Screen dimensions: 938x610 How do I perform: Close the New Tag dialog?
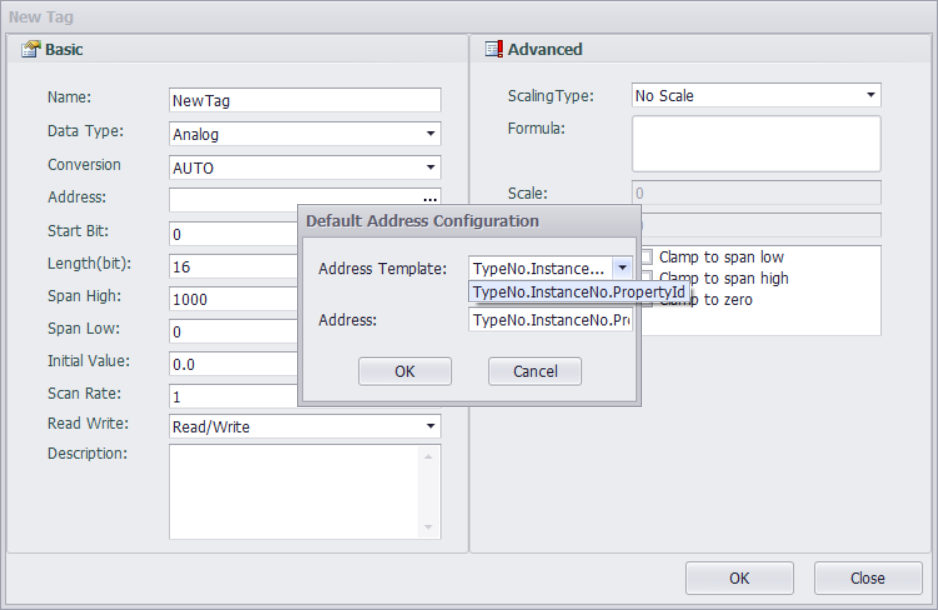867,578
